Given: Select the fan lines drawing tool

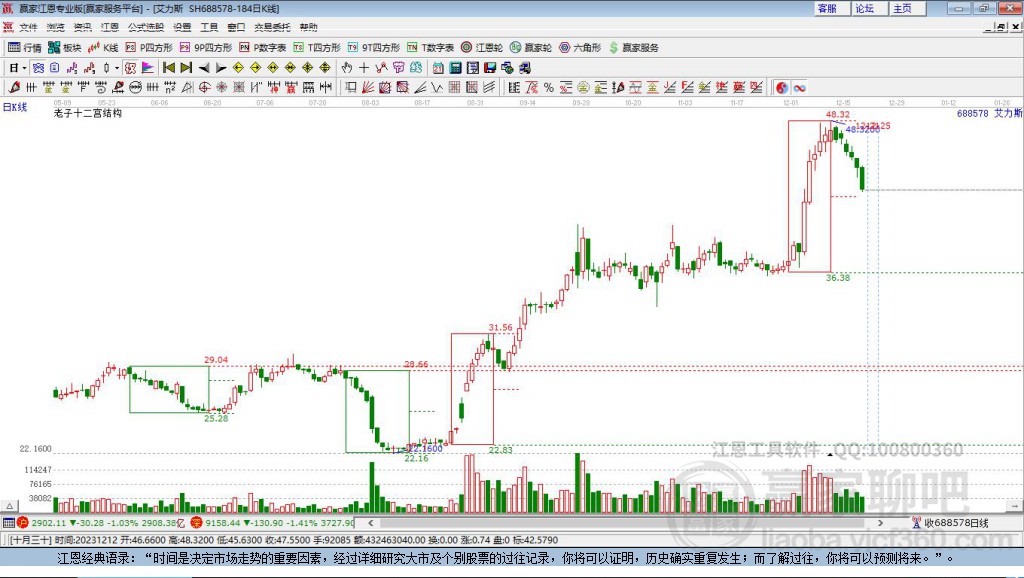Looking at the screenshot, I should pos(368,88).
